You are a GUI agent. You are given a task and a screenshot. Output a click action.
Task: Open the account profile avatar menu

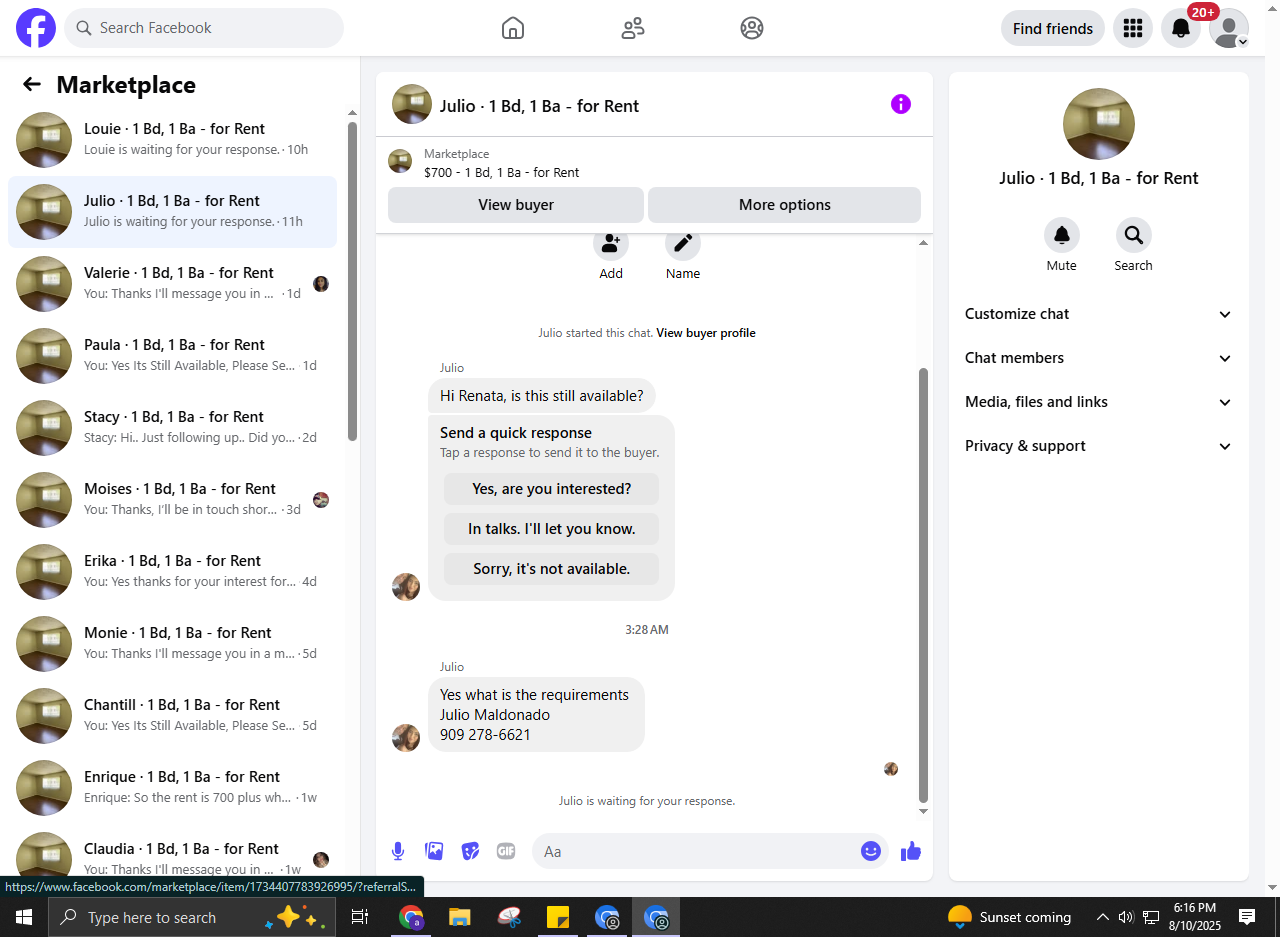[1229, 28]
